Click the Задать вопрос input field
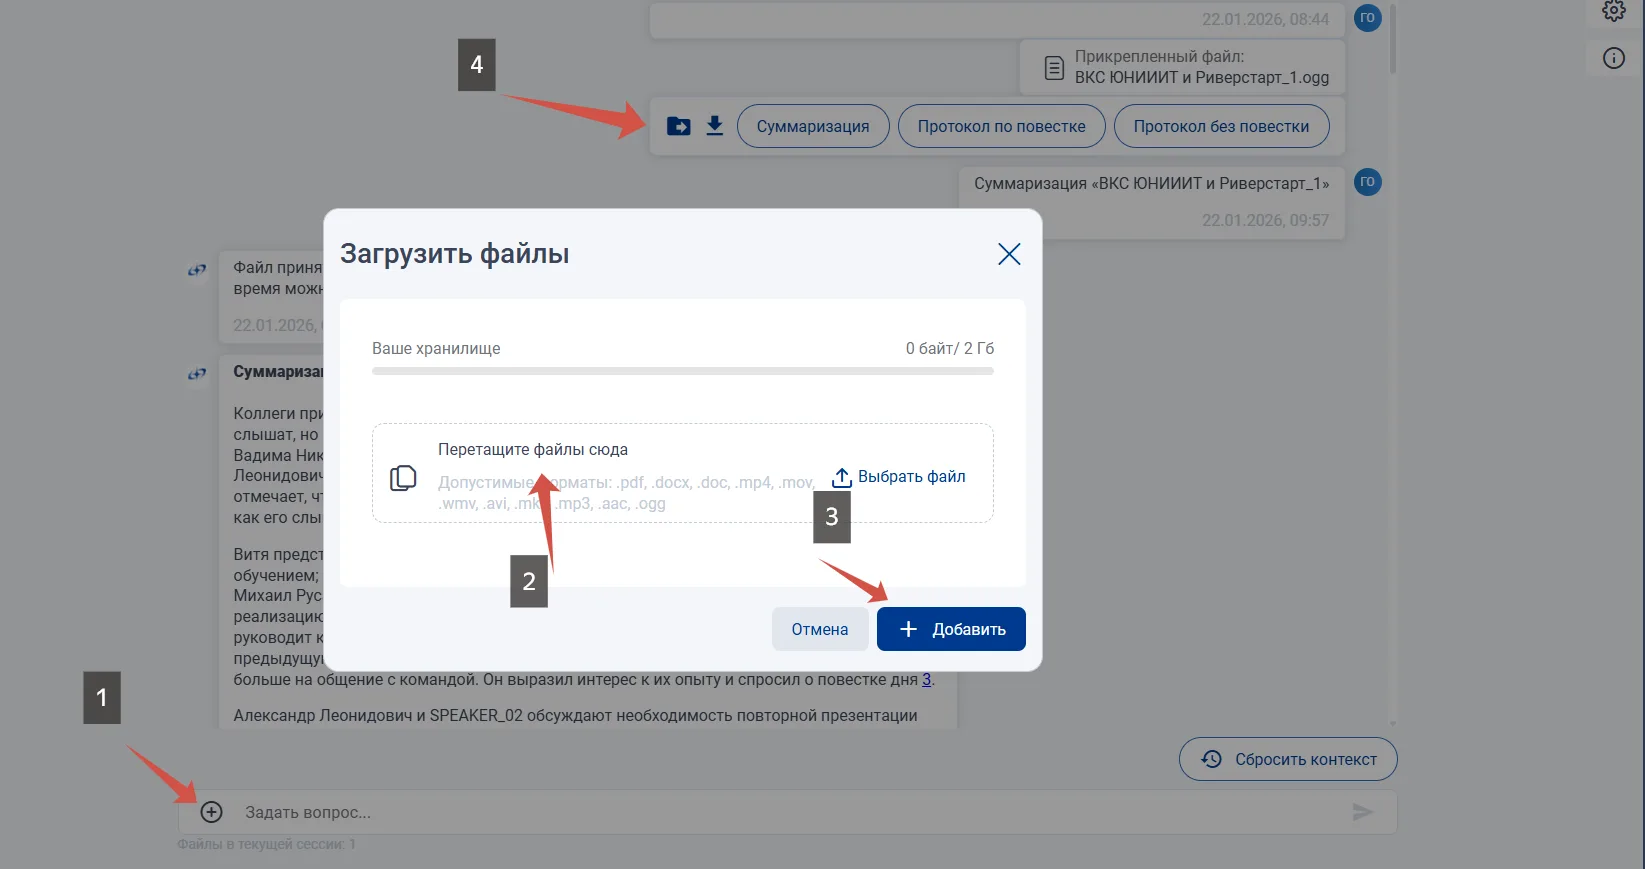Screen dimensions: 1645x869 [x=788, y=812]
